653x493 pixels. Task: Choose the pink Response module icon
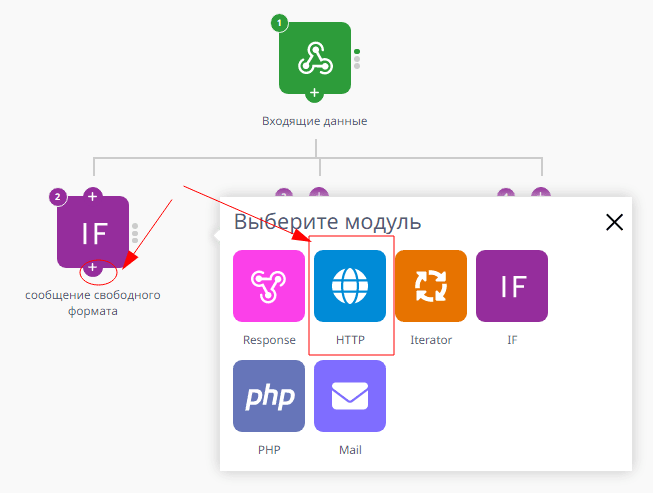point(268,286)
